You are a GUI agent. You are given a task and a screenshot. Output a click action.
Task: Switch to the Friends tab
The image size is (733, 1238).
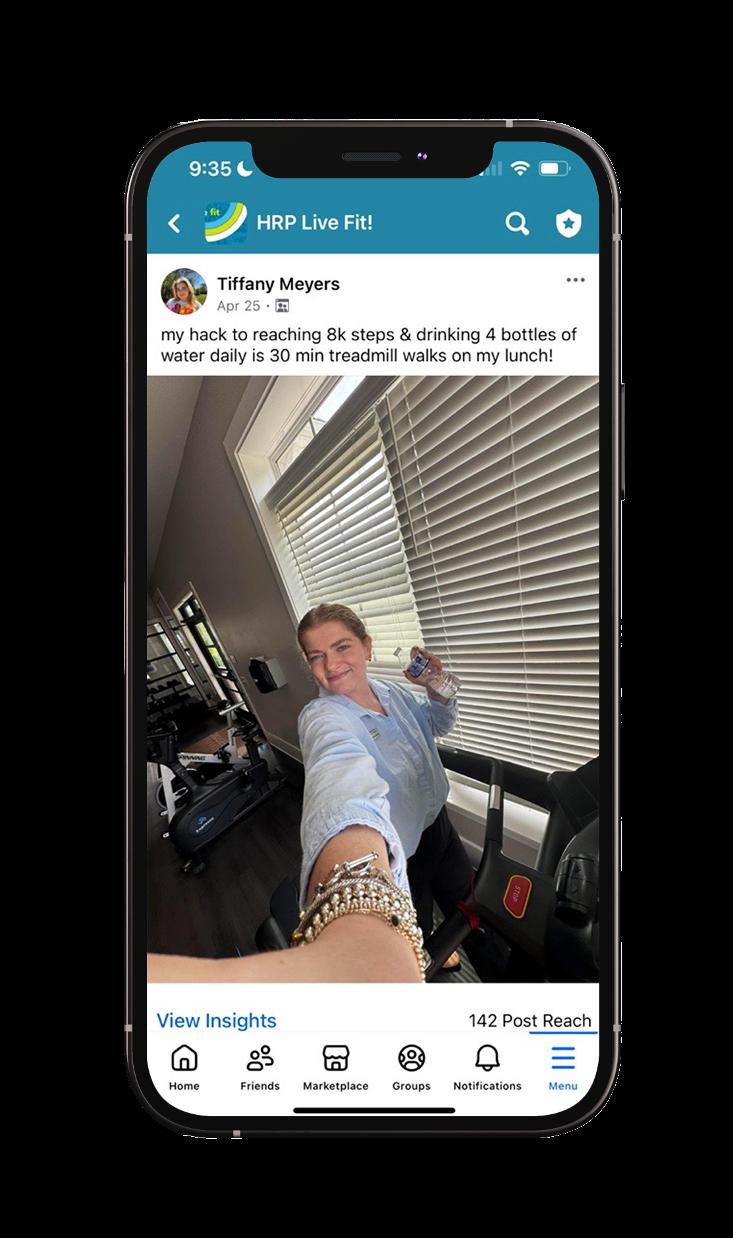pyautogui.click(x=260, y=1067)
